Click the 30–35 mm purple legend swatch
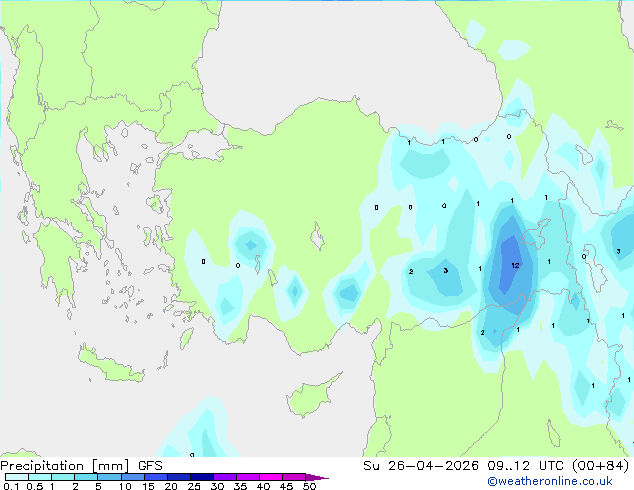The width and height of the screenshot is (634, 490). click(224, 477)
